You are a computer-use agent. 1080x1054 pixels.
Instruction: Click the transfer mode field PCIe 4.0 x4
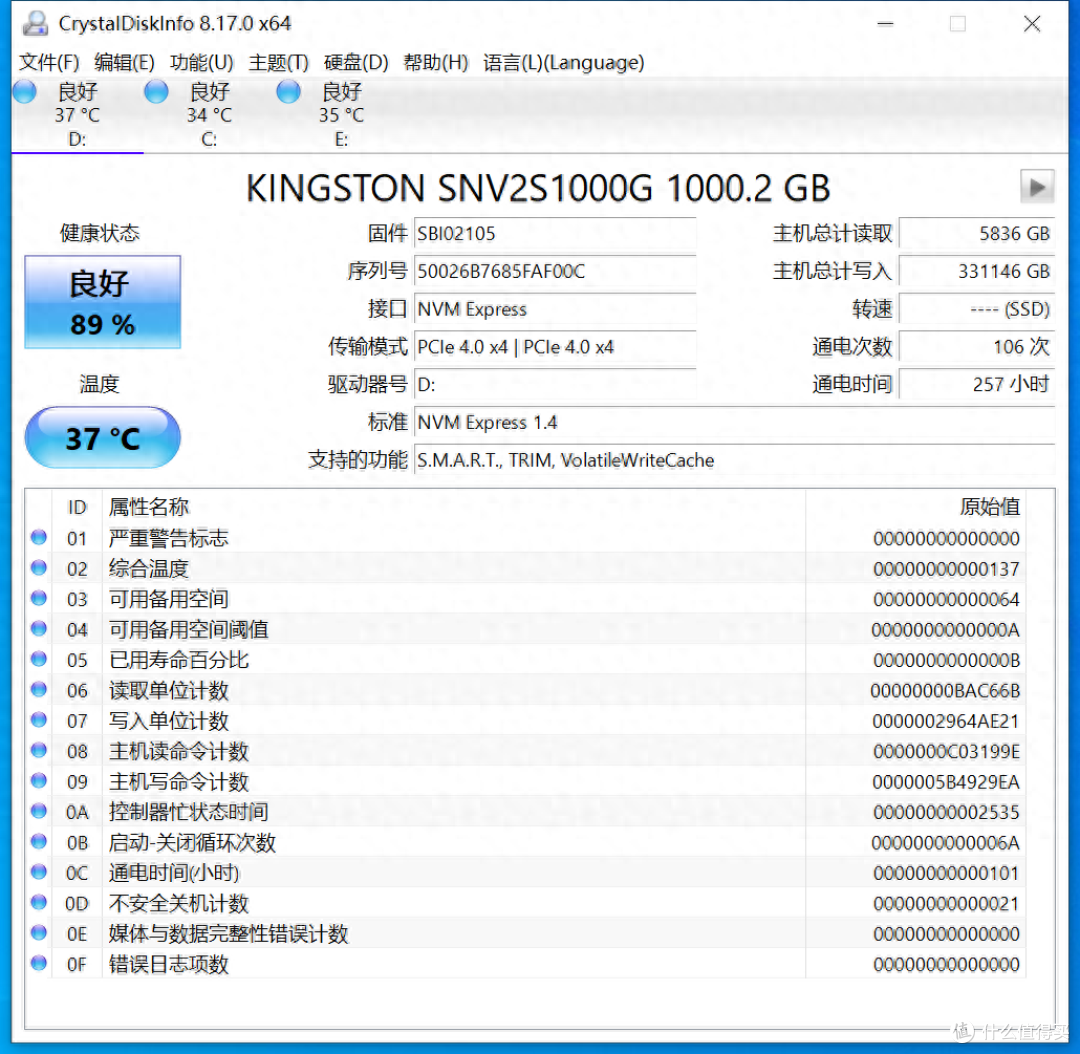tap(555, 347)
